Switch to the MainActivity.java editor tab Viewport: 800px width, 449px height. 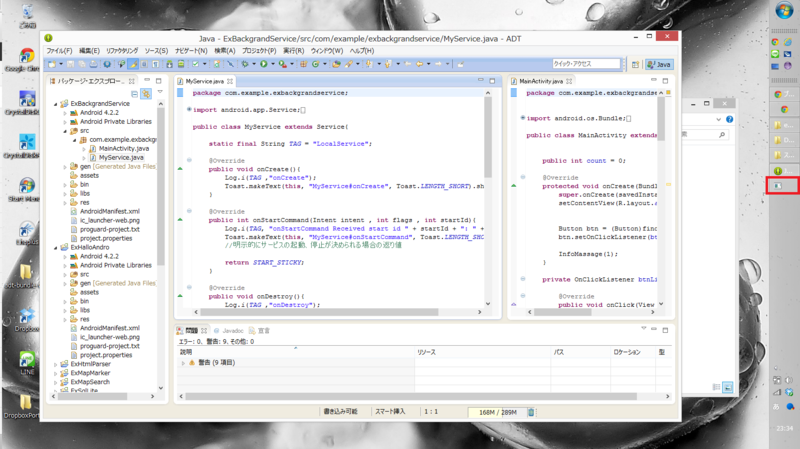pyautogui.click(x=541, y=81)
